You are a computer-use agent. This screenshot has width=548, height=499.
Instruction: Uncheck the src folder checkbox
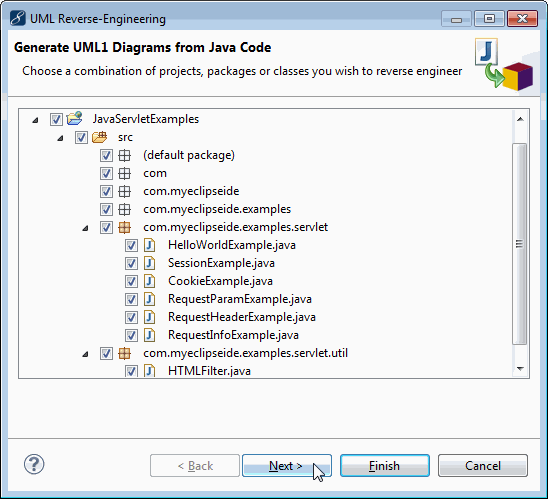tap(81, 137)
